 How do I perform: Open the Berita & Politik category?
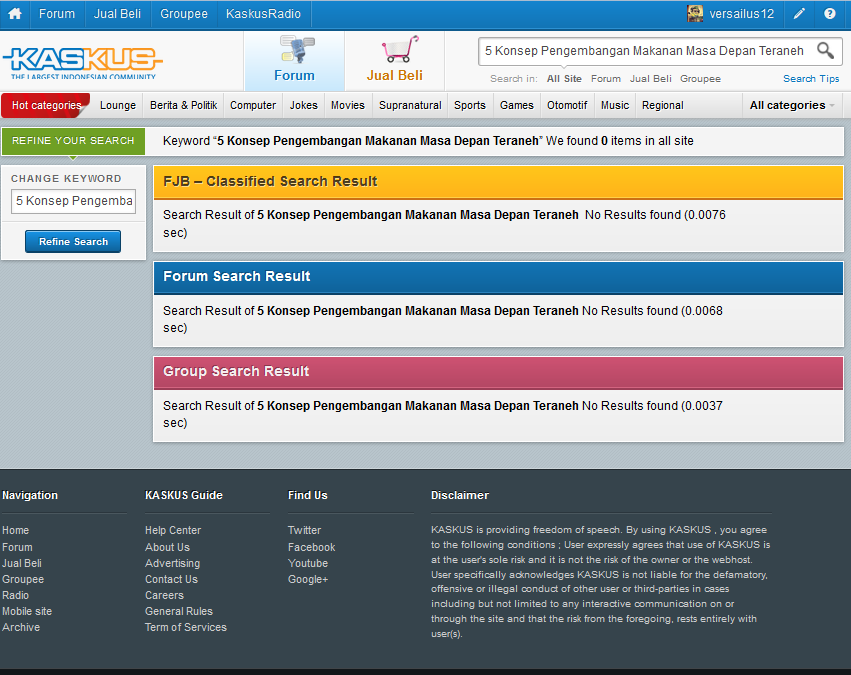[183, 105]
